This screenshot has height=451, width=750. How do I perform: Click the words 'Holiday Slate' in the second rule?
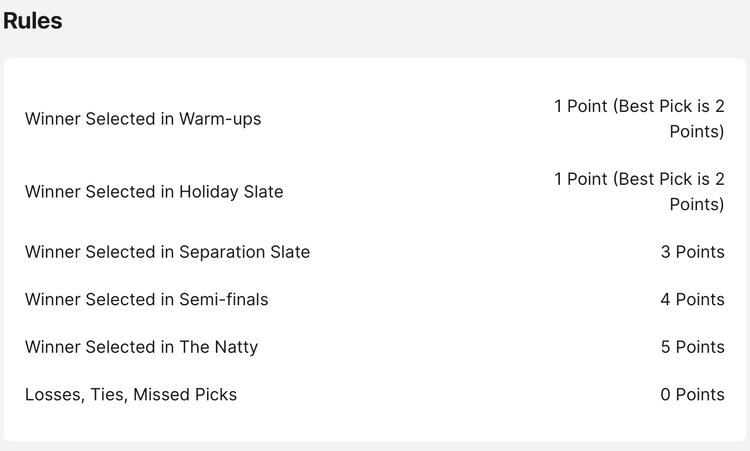(231, 192)
